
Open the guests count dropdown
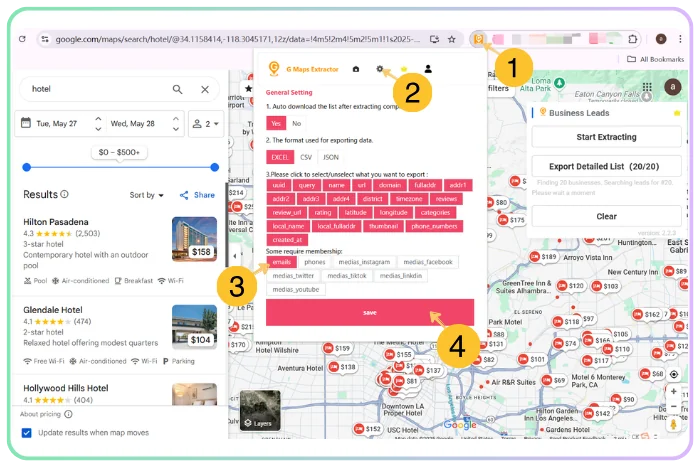click(206, 124)
